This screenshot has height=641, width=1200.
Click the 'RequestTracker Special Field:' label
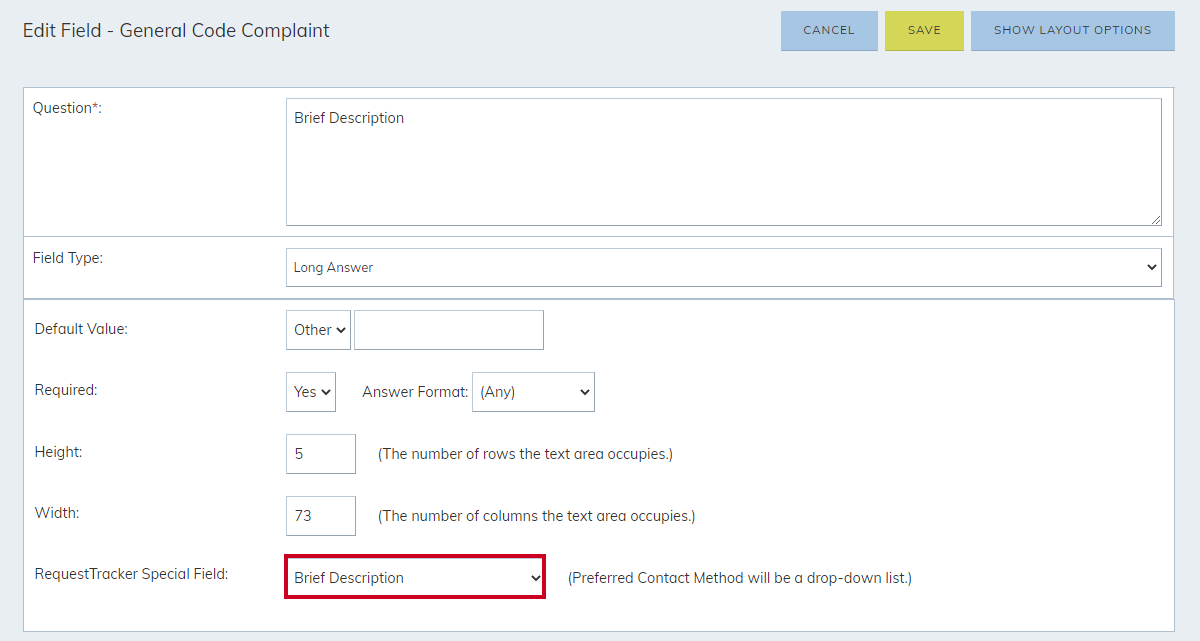tap(132, 574)
